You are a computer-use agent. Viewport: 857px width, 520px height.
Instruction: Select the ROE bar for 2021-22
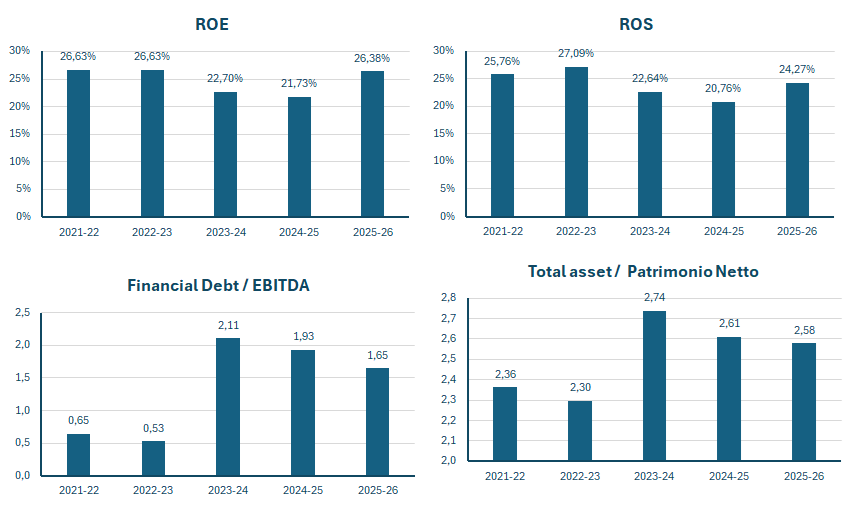point(78,143)
